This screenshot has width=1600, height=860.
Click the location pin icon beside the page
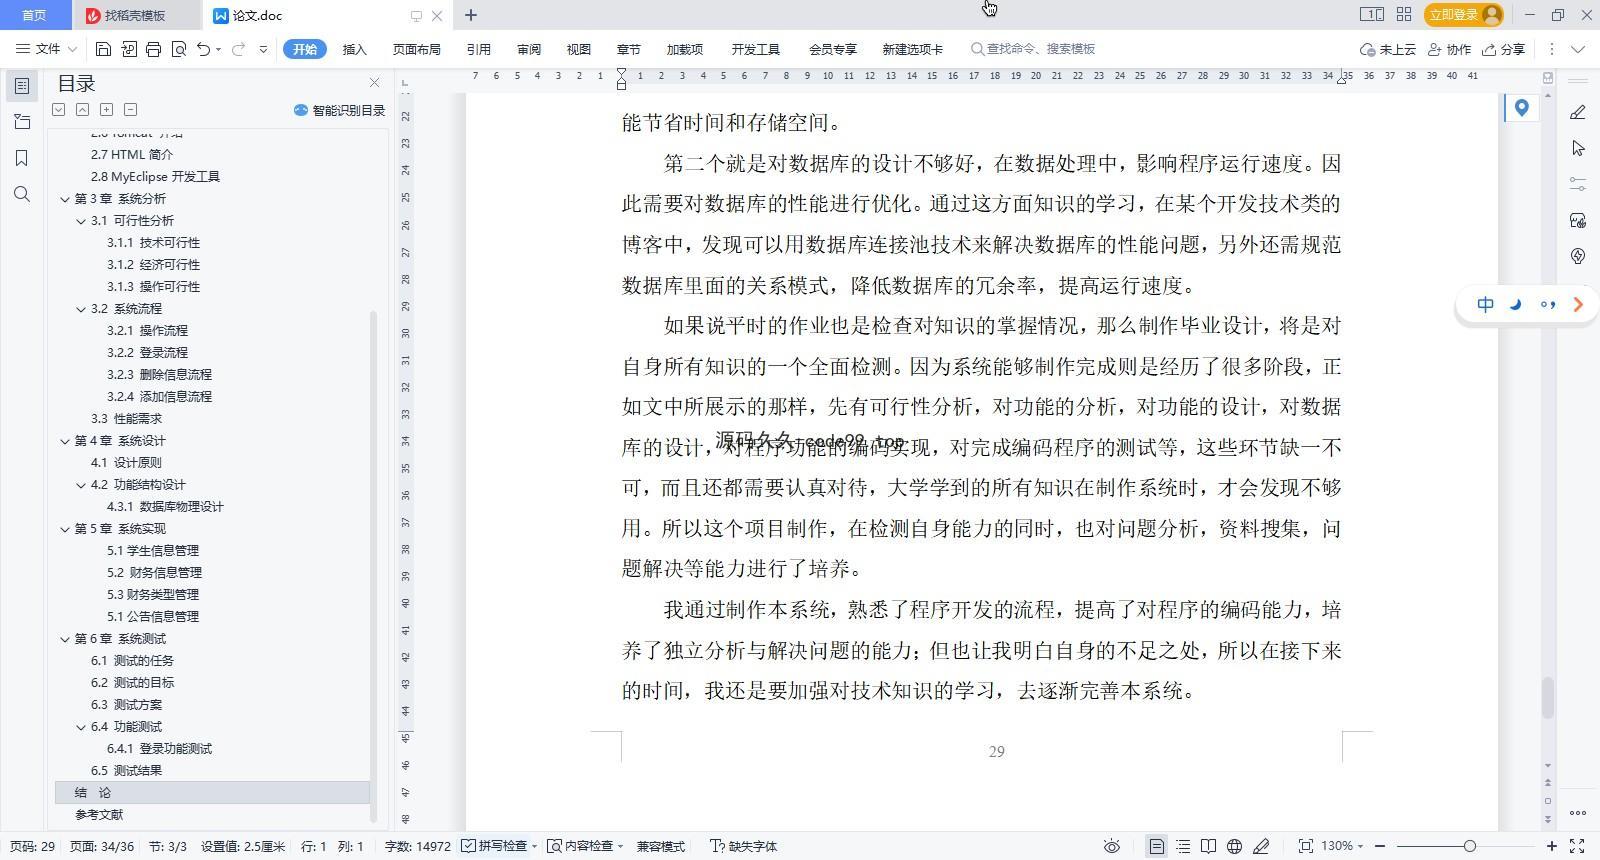[x=1521, y=108]
